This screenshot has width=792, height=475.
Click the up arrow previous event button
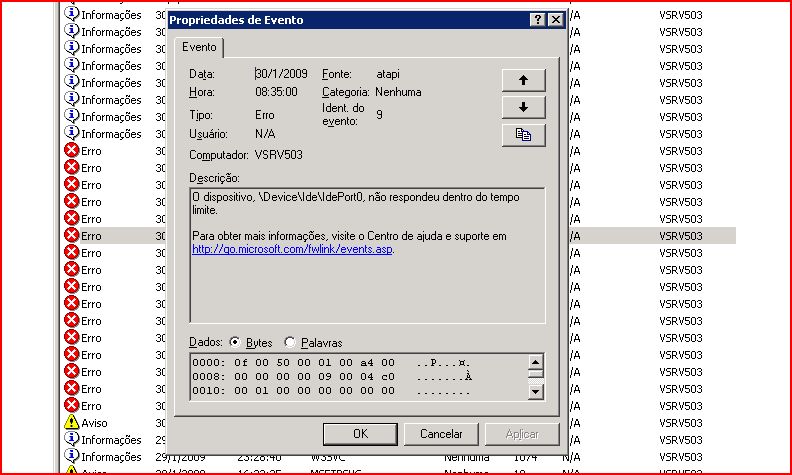[x=523, y=80]
